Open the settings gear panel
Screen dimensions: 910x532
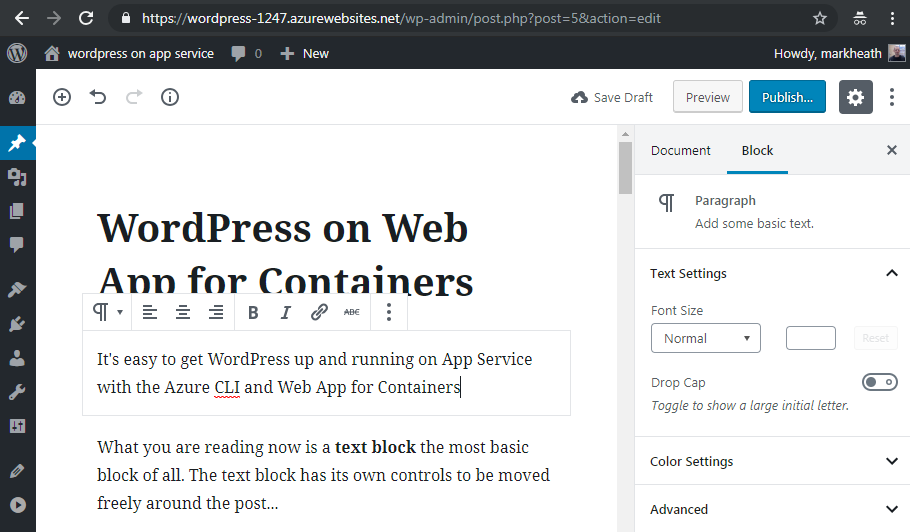tap(855, 97)
